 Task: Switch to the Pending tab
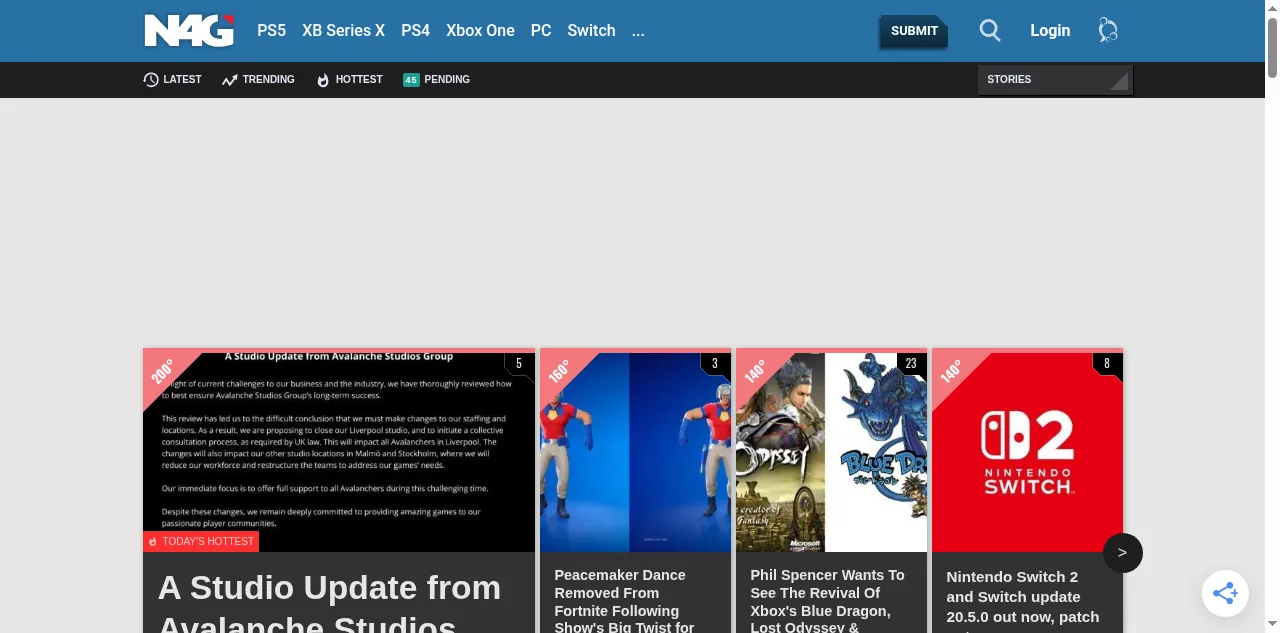[436, 79]
